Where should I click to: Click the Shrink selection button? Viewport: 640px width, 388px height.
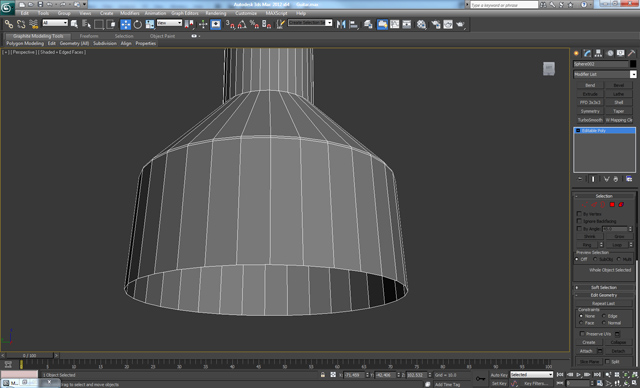point(589,236)
